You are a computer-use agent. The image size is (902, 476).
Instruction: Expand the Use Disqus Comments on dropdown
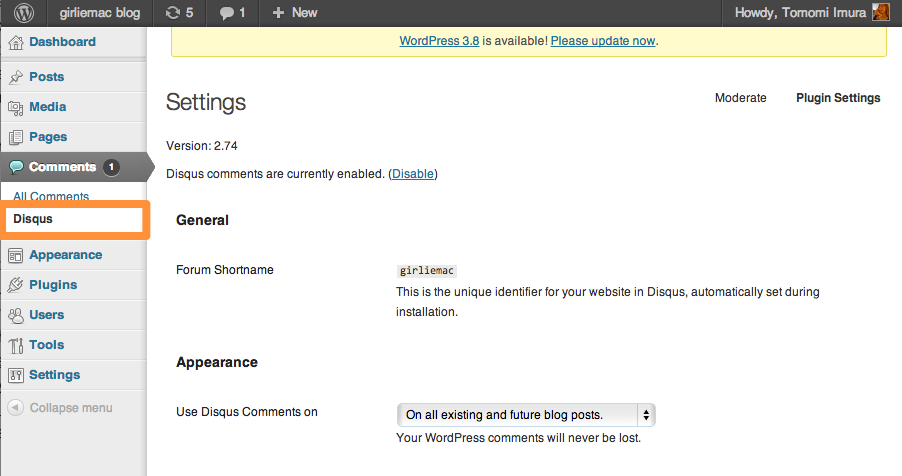tap(526, 415)
